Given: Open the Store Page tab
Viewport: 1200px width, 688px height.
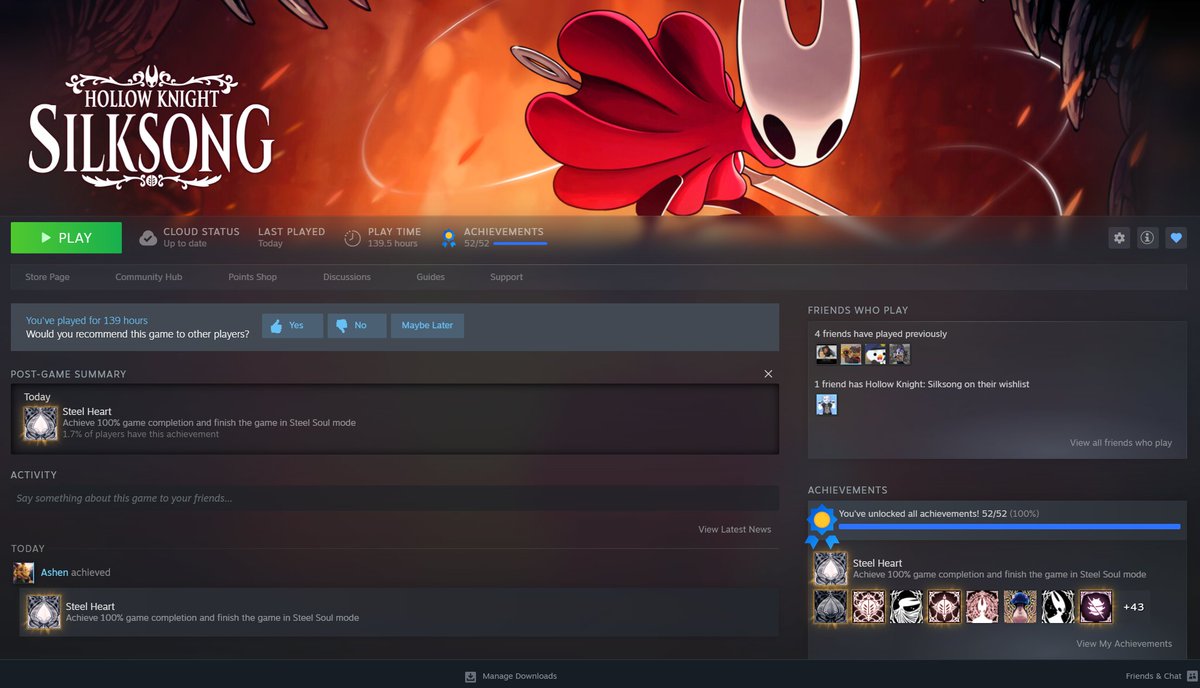Looking at the screenshot, I should coord(47,277).
